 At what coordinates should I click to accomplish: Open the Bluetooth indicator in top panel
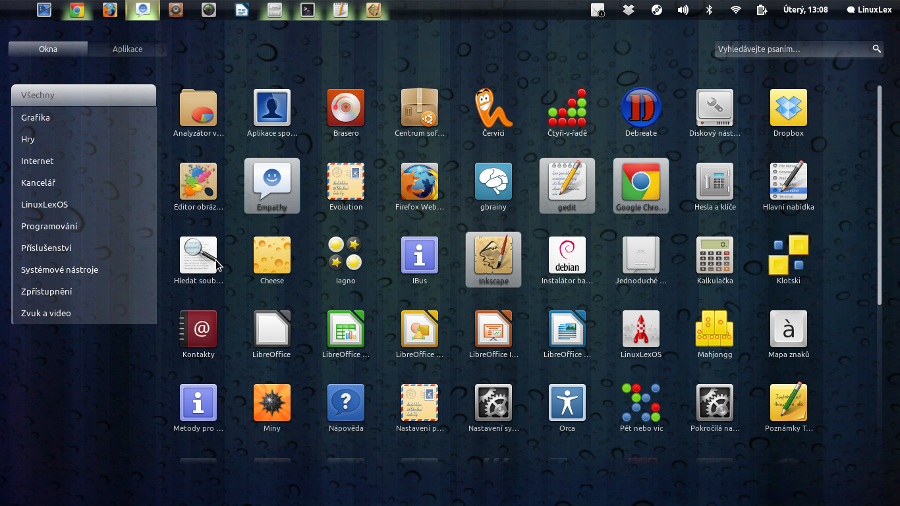pyautogui.click(x=709, y=10)
